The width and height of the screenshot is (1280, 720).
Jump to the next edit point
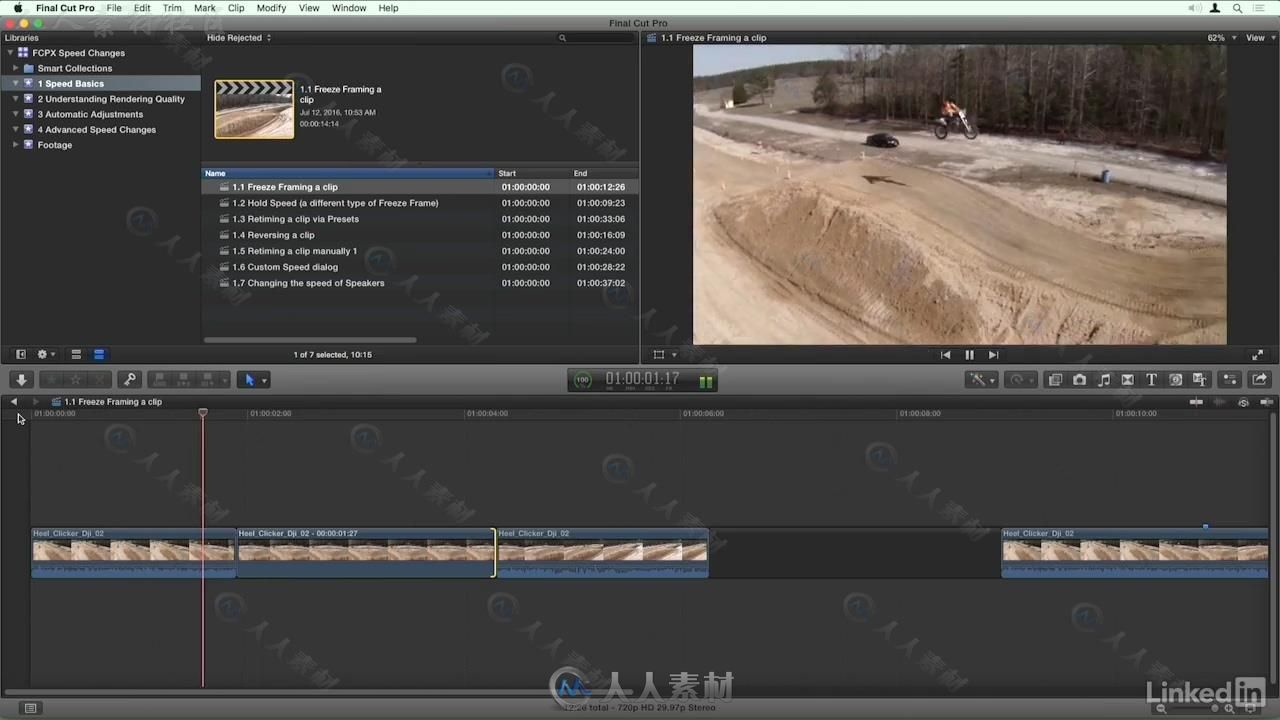click(x=993, y=355)
